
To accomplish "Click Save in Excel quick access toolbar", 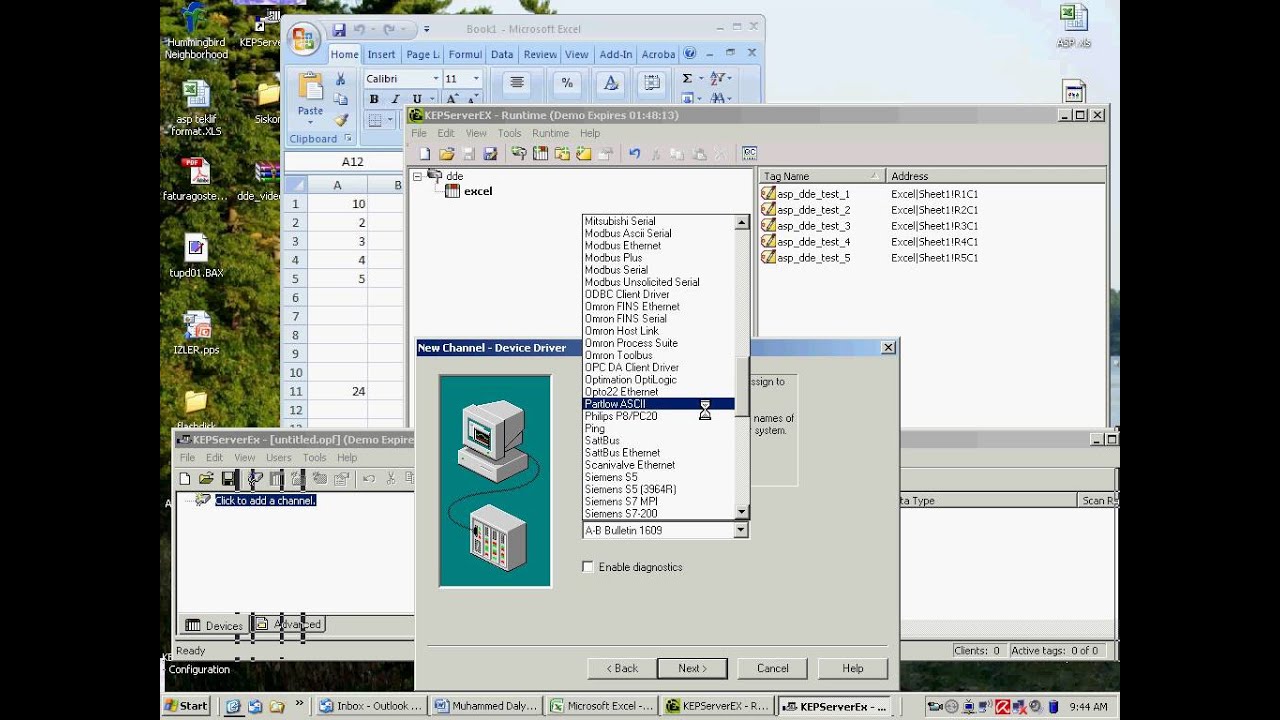I will pos(339,30).
